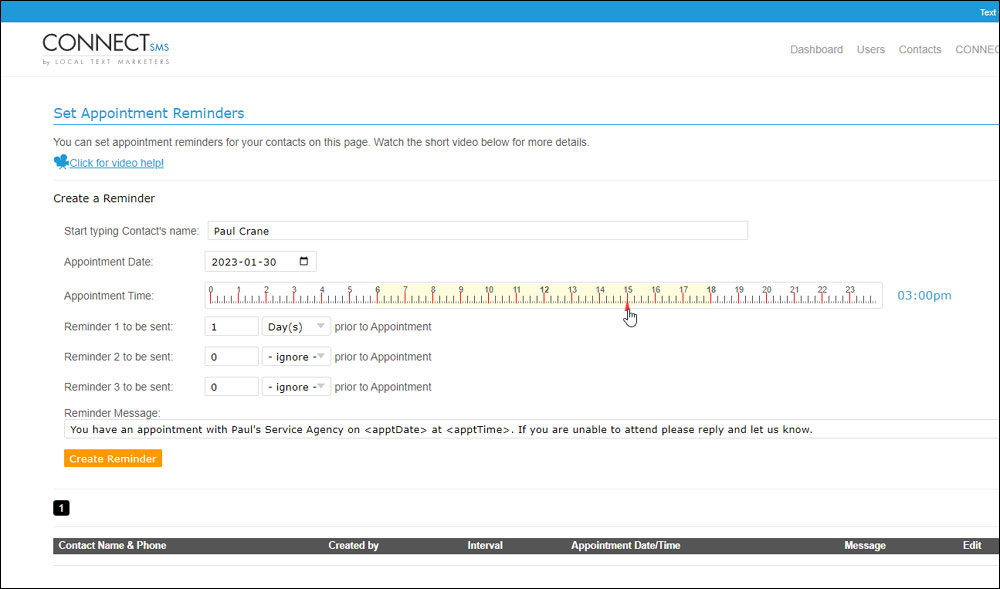Click the red 03:00pm time slider handle
This screenshot has height=589, width=1000.
628,307
